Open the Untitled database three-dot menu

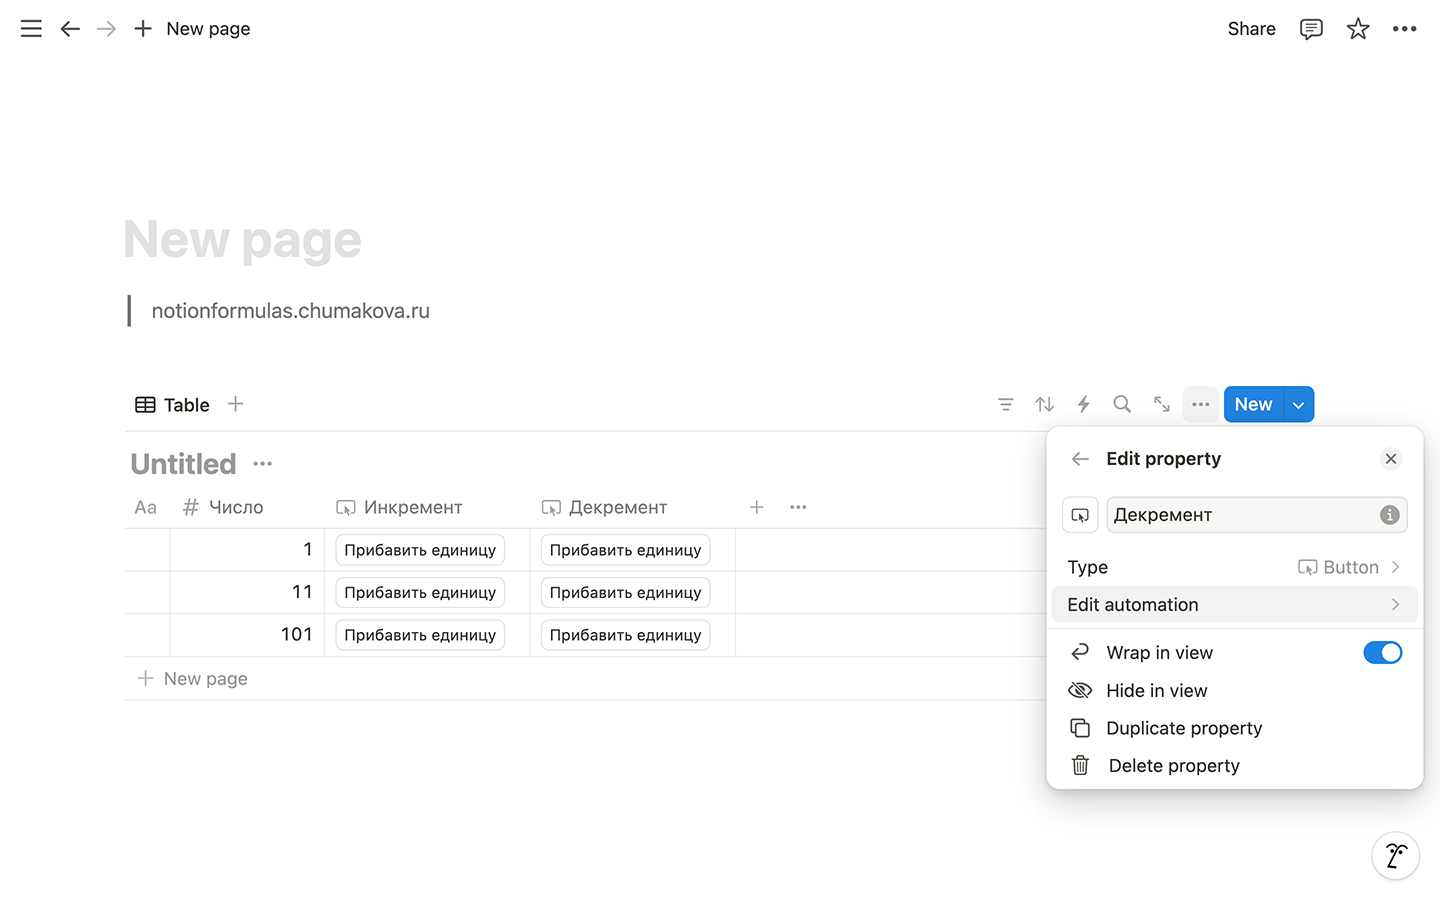tap(262, 464)
